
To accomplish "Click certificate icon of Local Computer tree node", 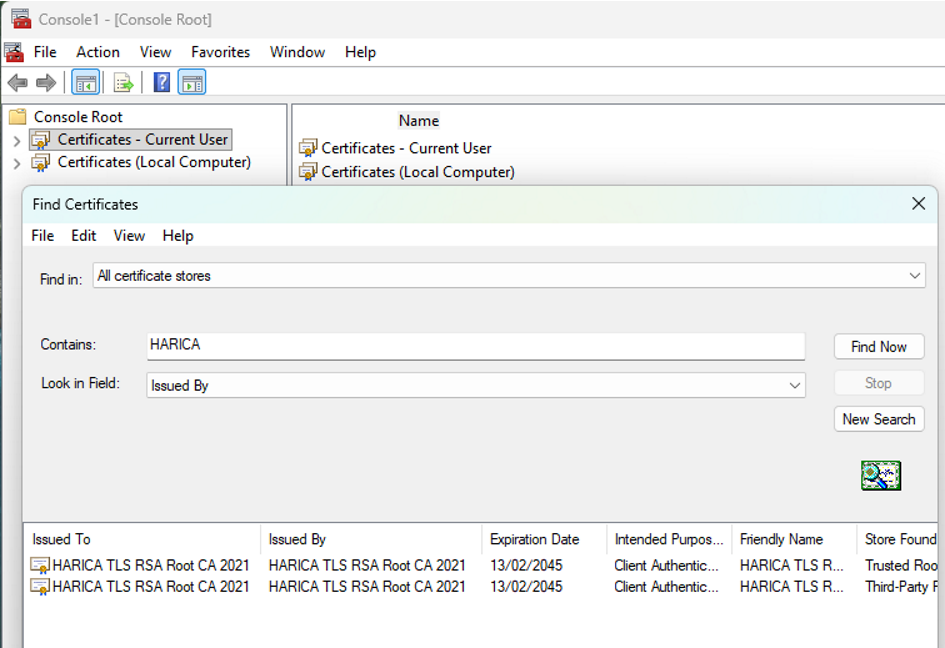I will tap(41, 163).
